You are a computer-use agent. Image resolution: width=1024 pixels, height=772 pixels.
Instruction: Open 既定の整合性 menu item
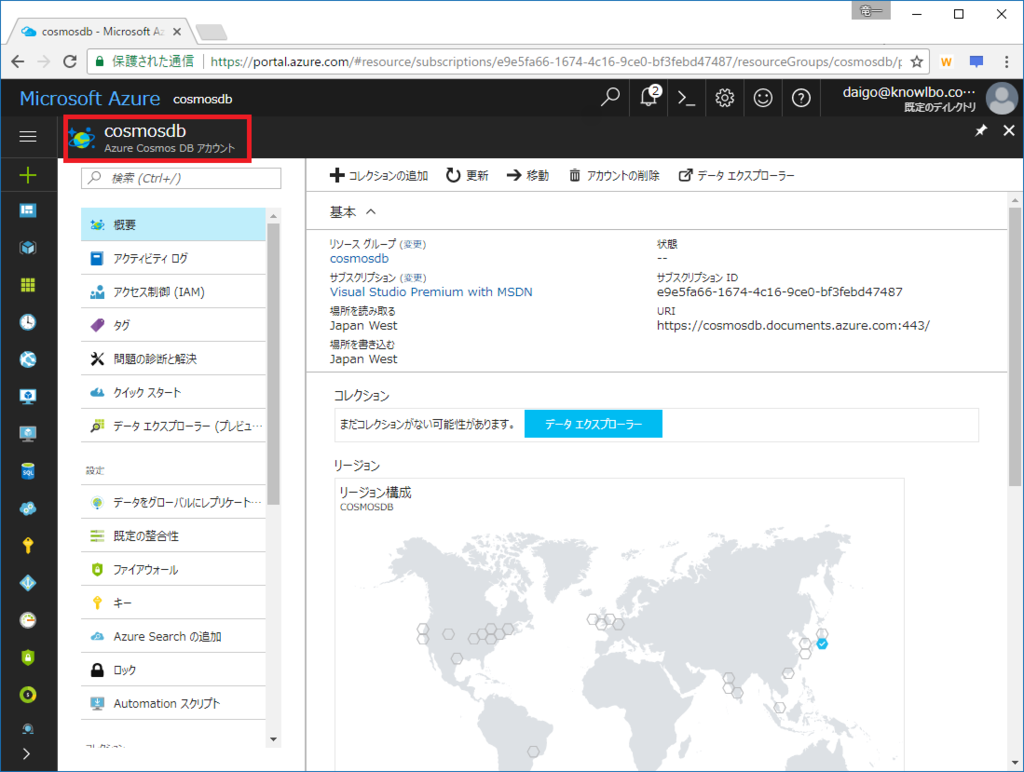pyautogui.click(x=173, y=536)
